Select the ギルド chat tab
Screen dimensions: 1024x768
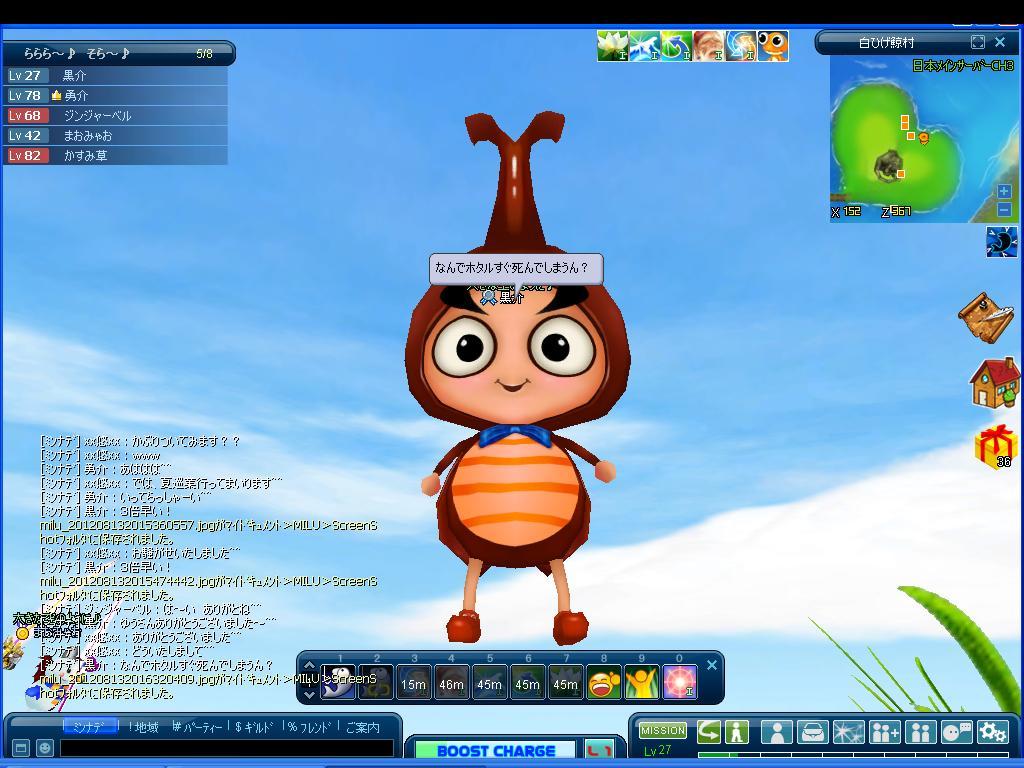[255, 727]
